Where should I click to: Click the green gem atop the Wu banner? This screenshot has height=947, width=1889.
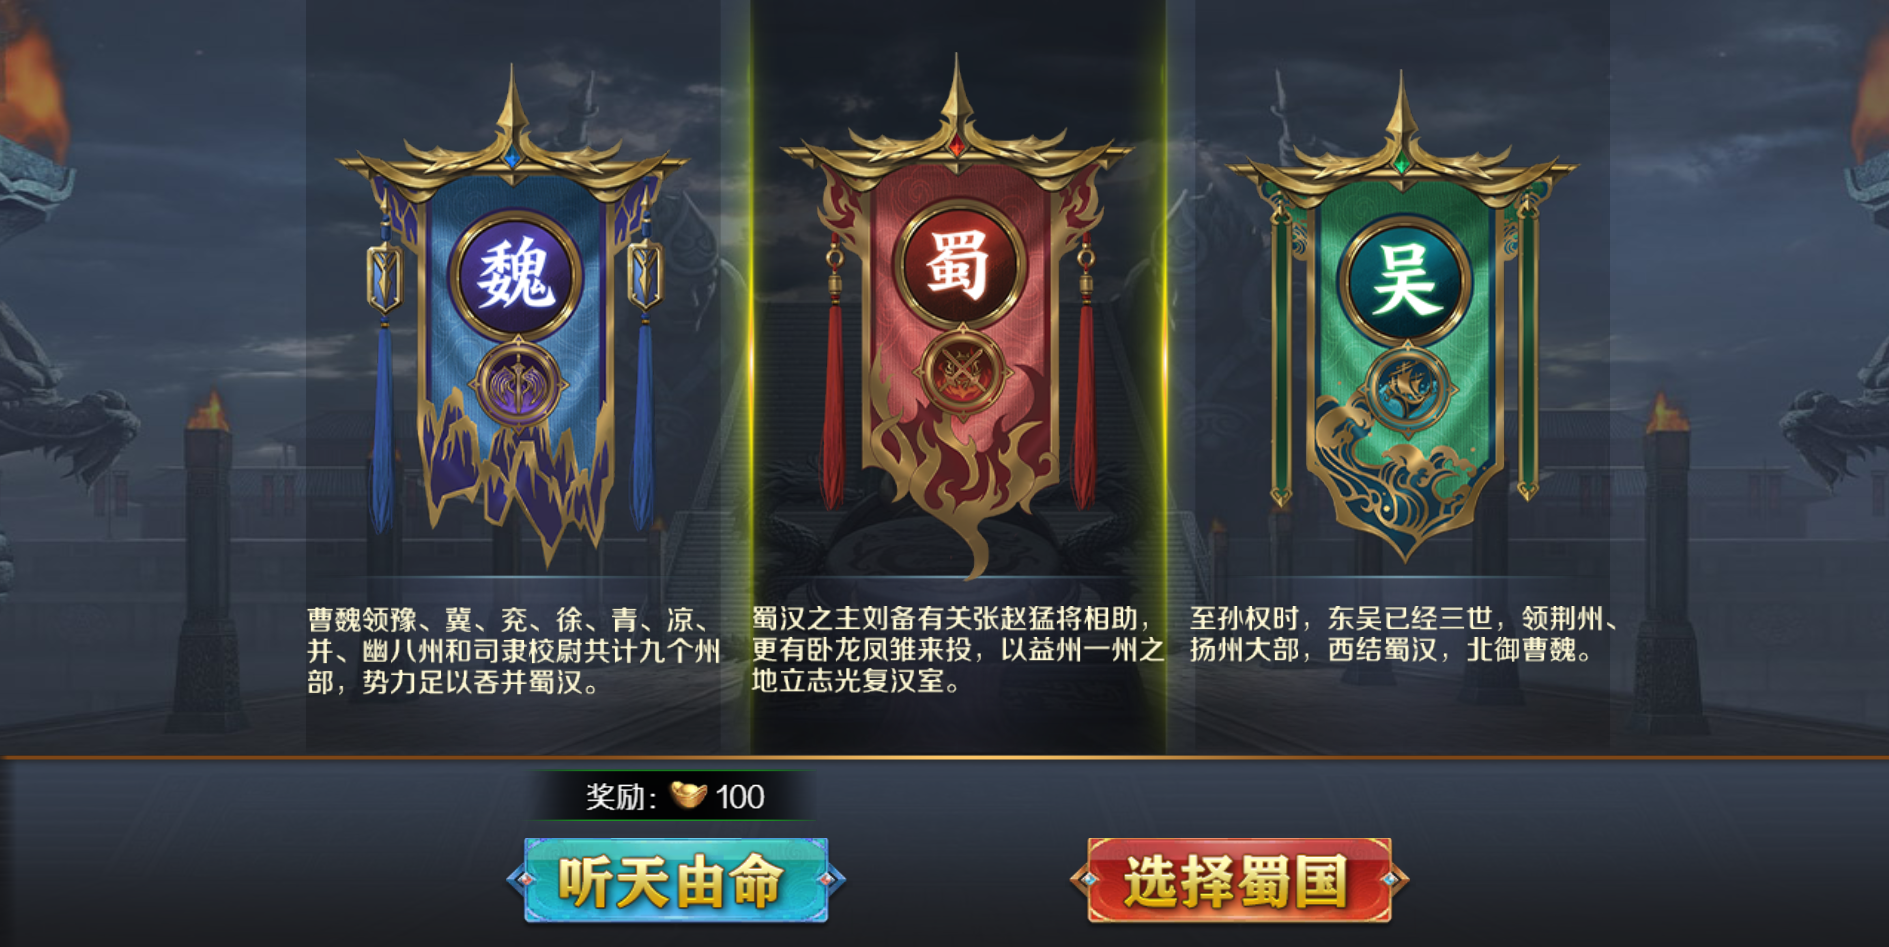pos(1402,163)
